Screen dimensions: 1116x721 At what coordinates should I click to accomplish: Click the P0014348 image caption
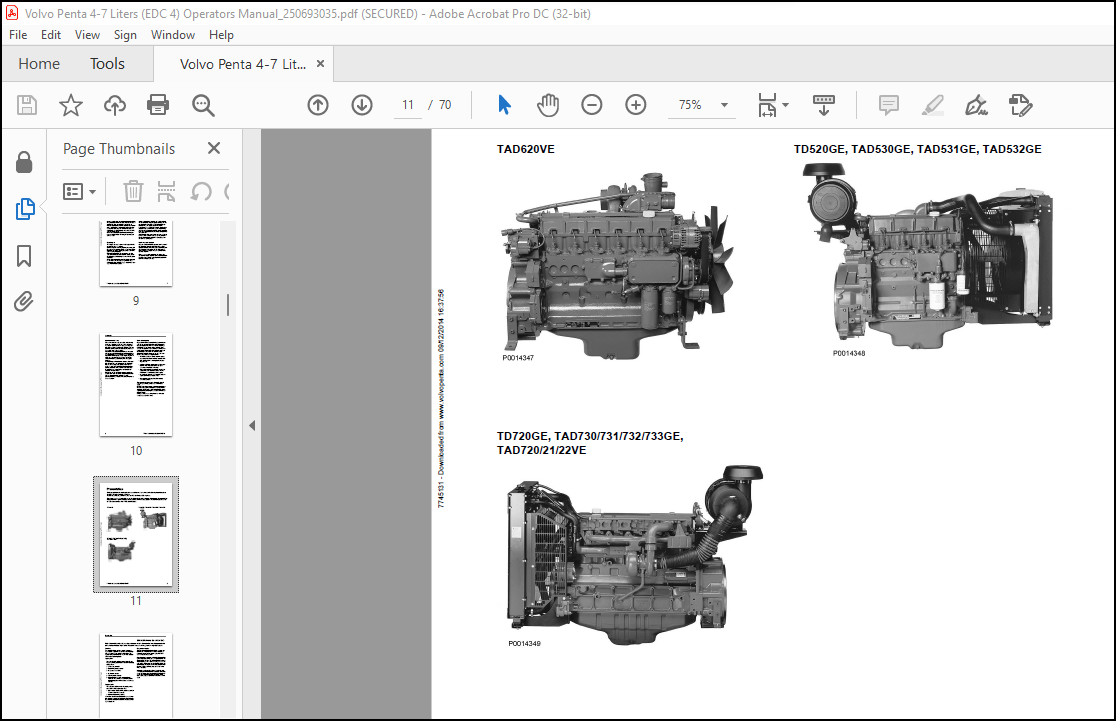coord(849,353)
